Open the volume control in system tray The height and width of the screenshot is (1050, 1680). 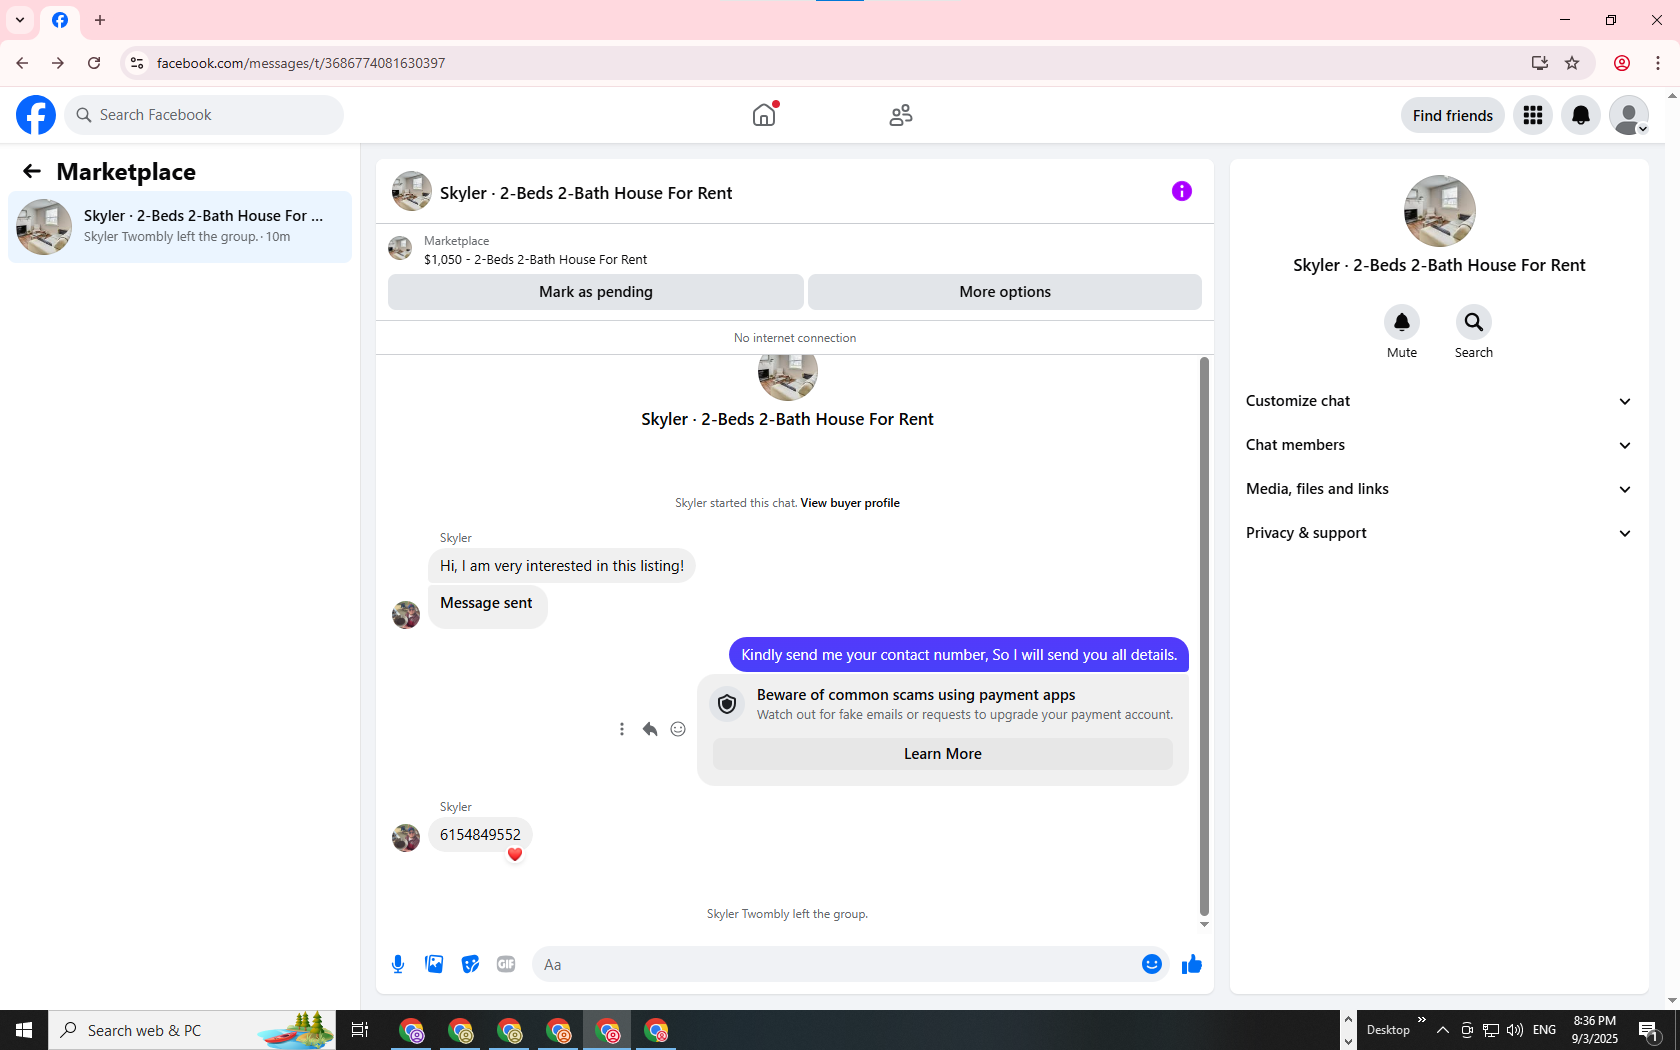point(1515,1030)
